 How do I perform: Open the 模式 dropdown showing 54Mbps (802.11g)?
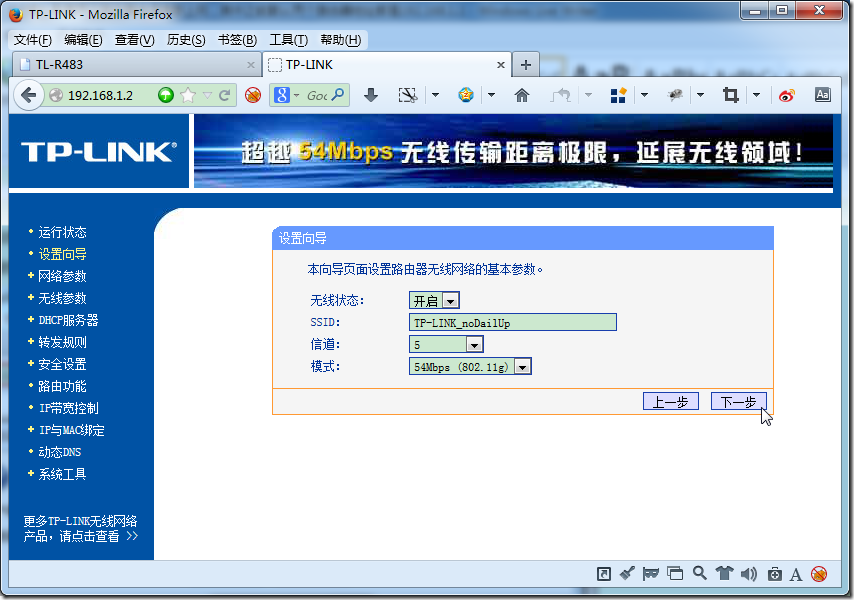pos(470,366)
